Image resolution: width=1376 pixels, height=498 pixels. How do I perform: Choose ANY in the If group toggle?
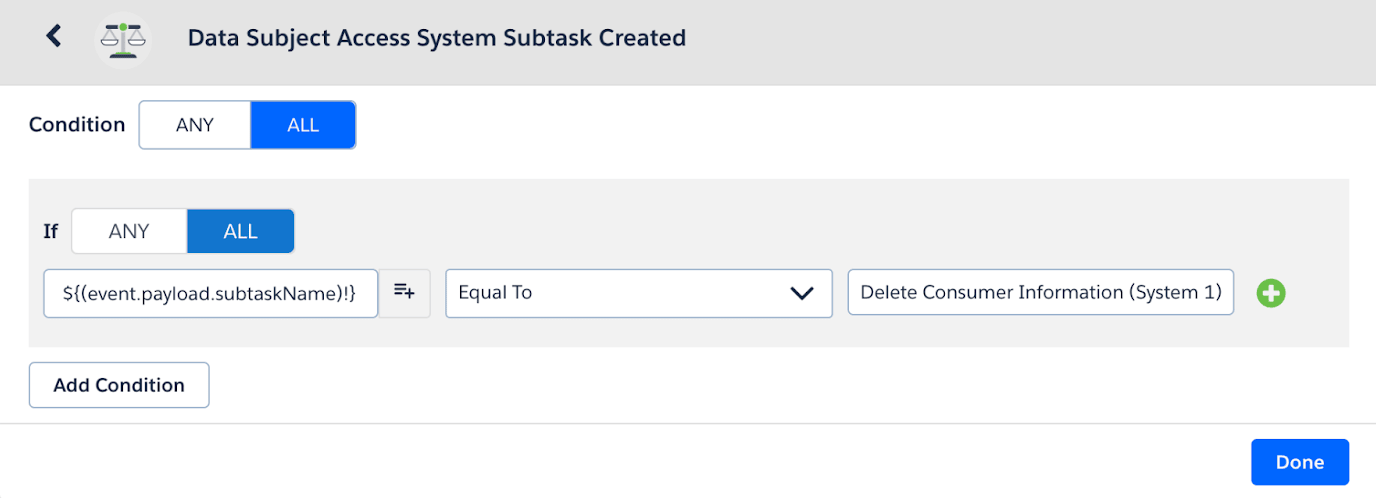(x=129, y=231)
